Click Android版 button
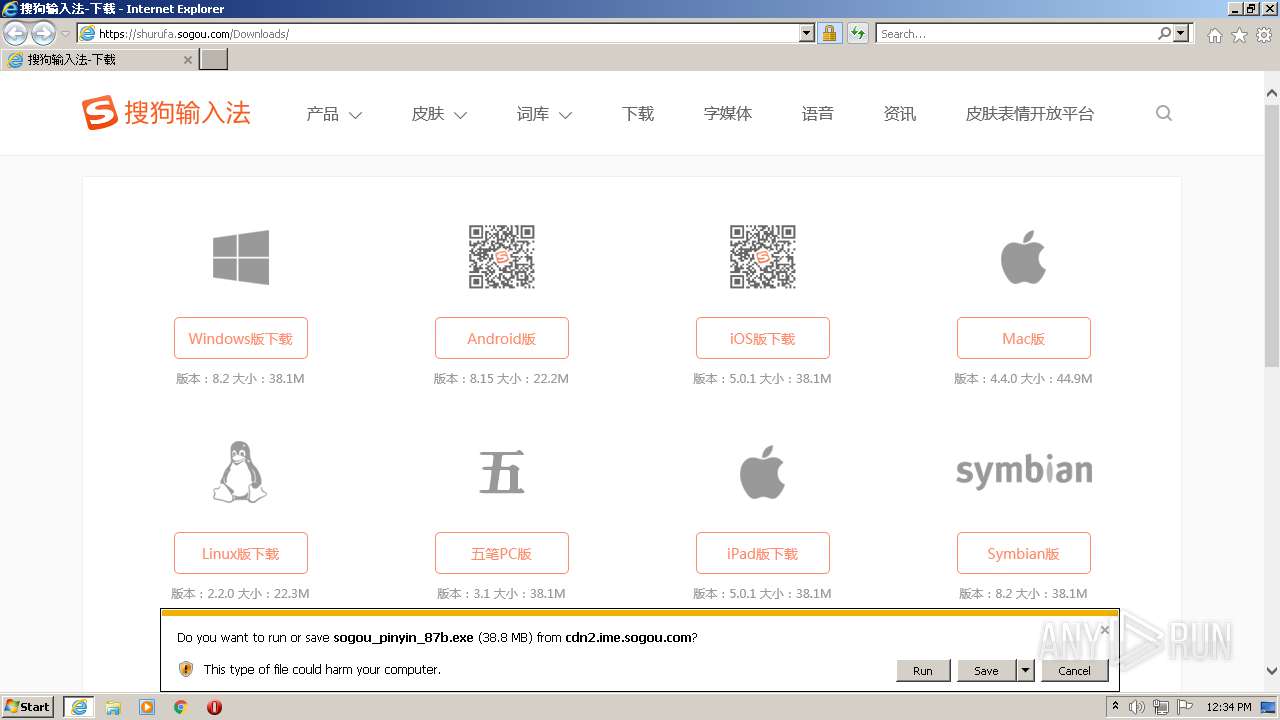The image size is (1280, 720). click(x=502, y=338)
